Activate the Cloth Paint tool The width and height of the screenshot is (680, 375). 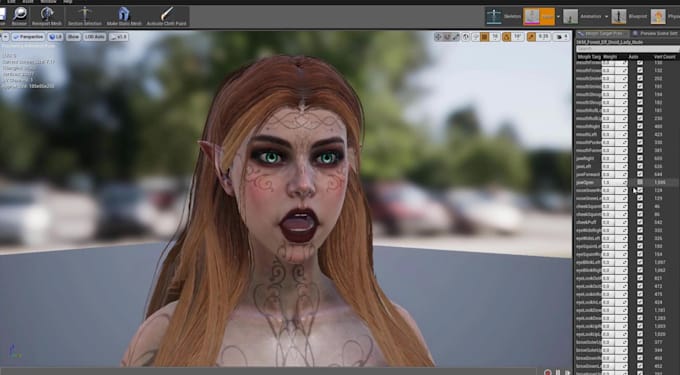[167, 16]
